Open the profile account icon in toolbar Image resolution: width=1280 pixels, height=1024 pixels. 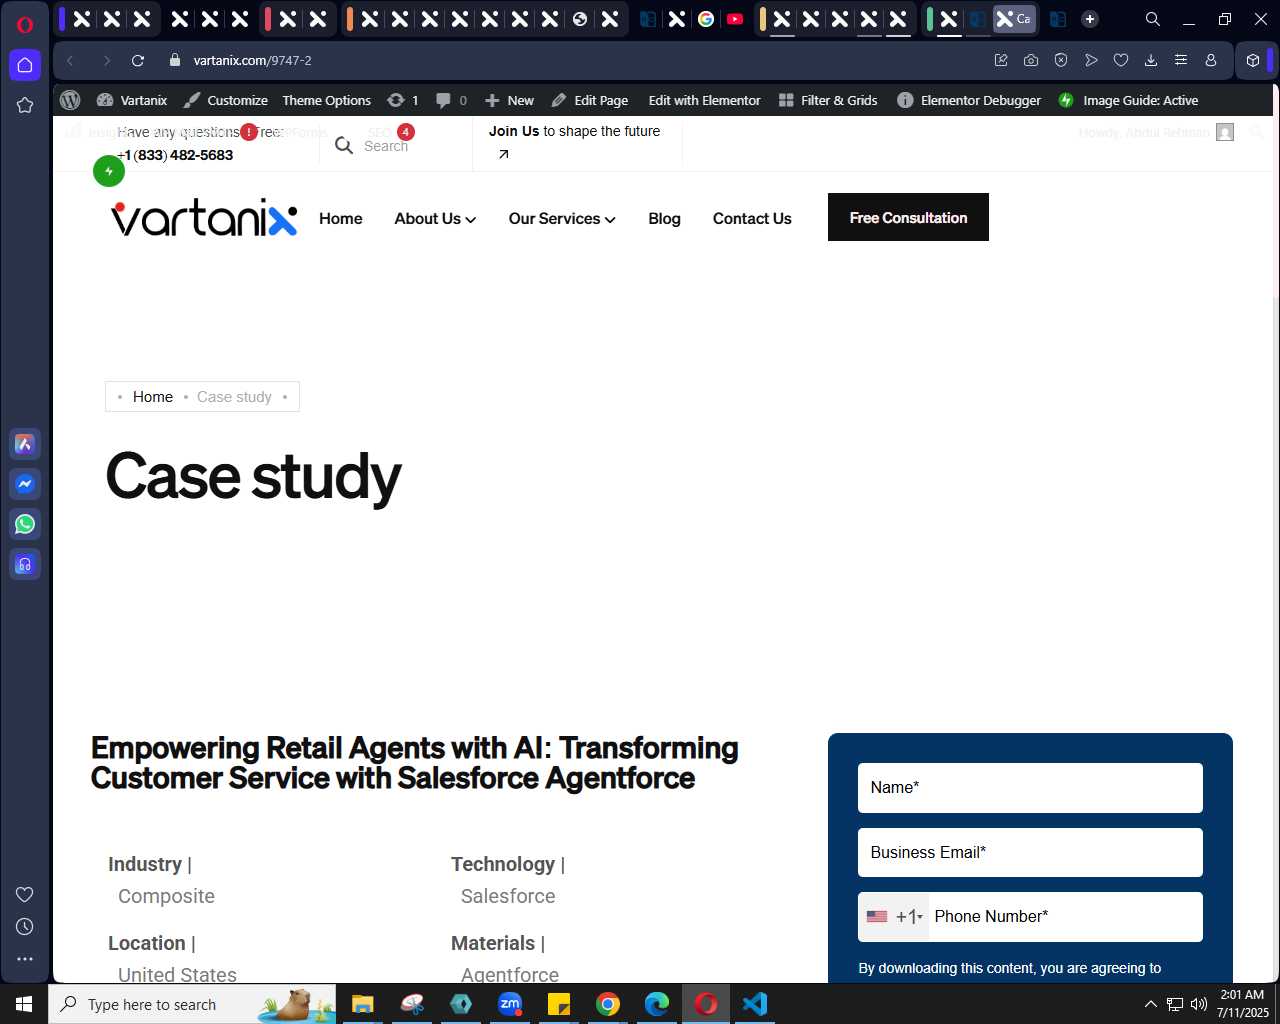pyautogui.click(x=1211, y=61)
